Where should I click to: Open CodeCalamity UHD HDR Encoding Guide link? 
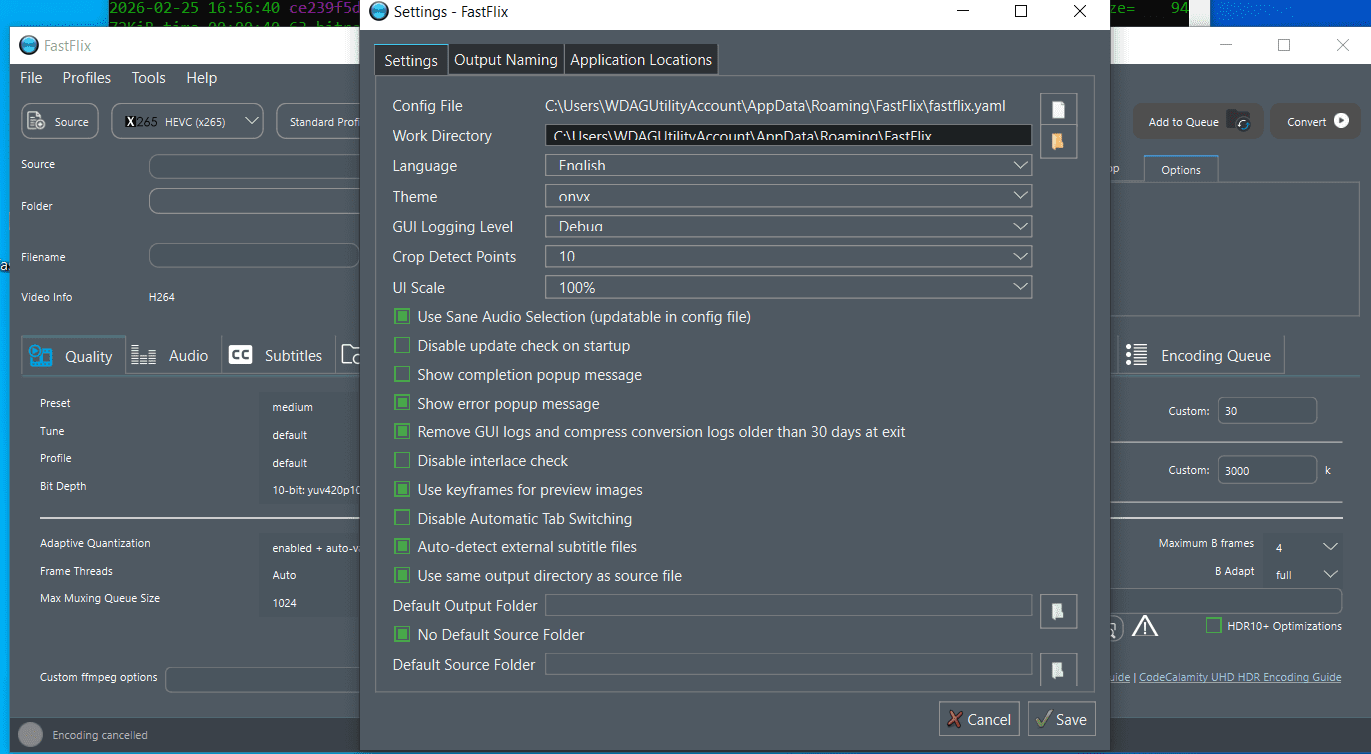(1240, 677)
